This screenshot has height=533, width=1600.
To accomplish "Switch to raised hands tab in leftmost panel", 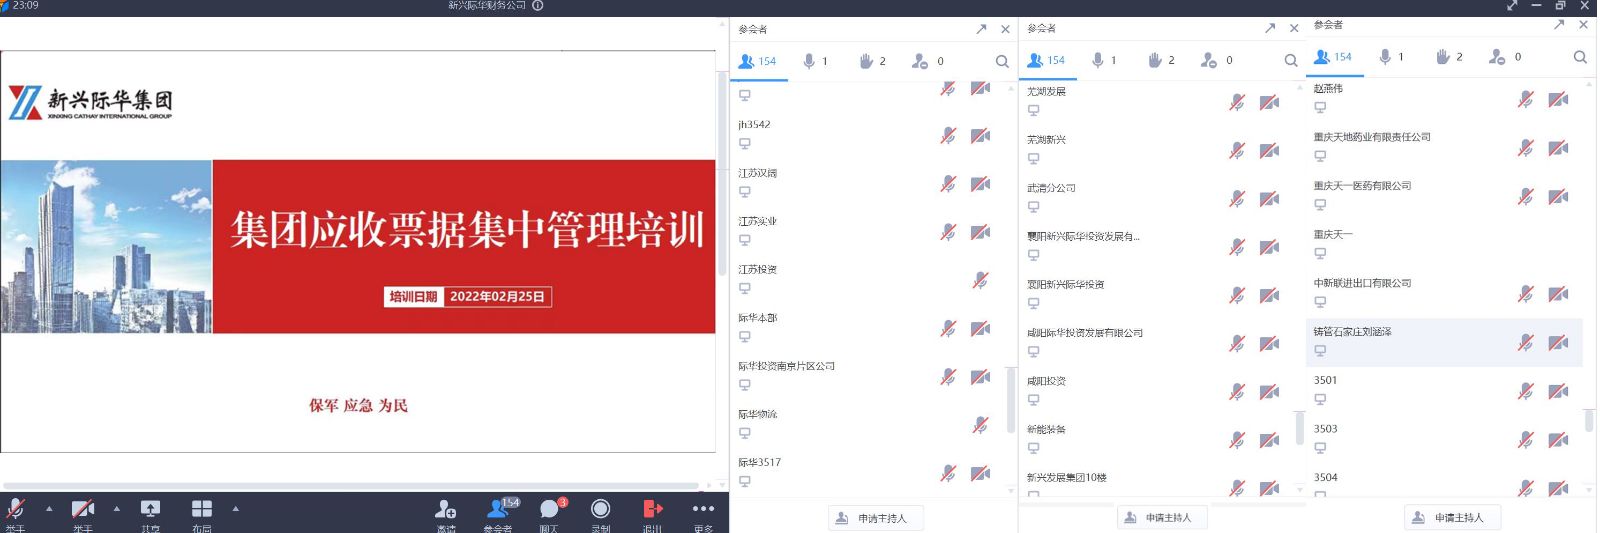I will point(872,62).
